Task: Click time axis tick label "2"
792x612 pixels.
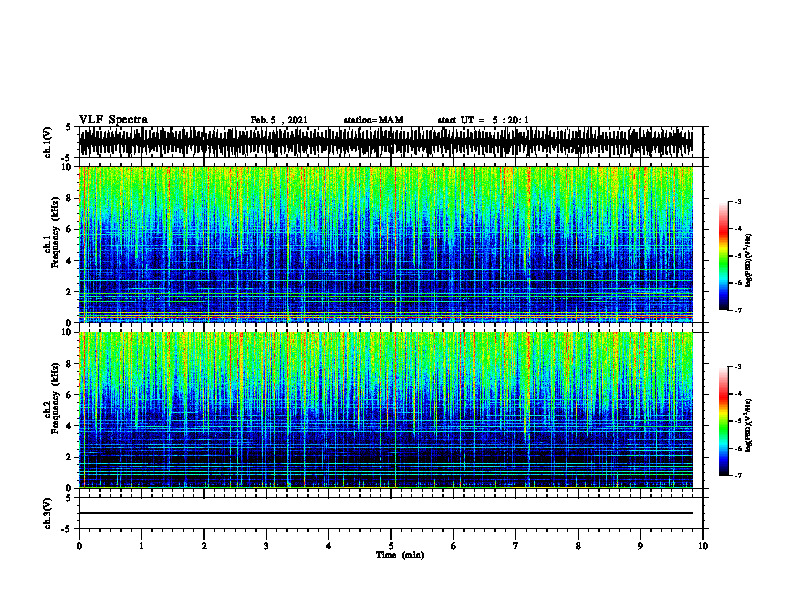Action: (204, 546)
